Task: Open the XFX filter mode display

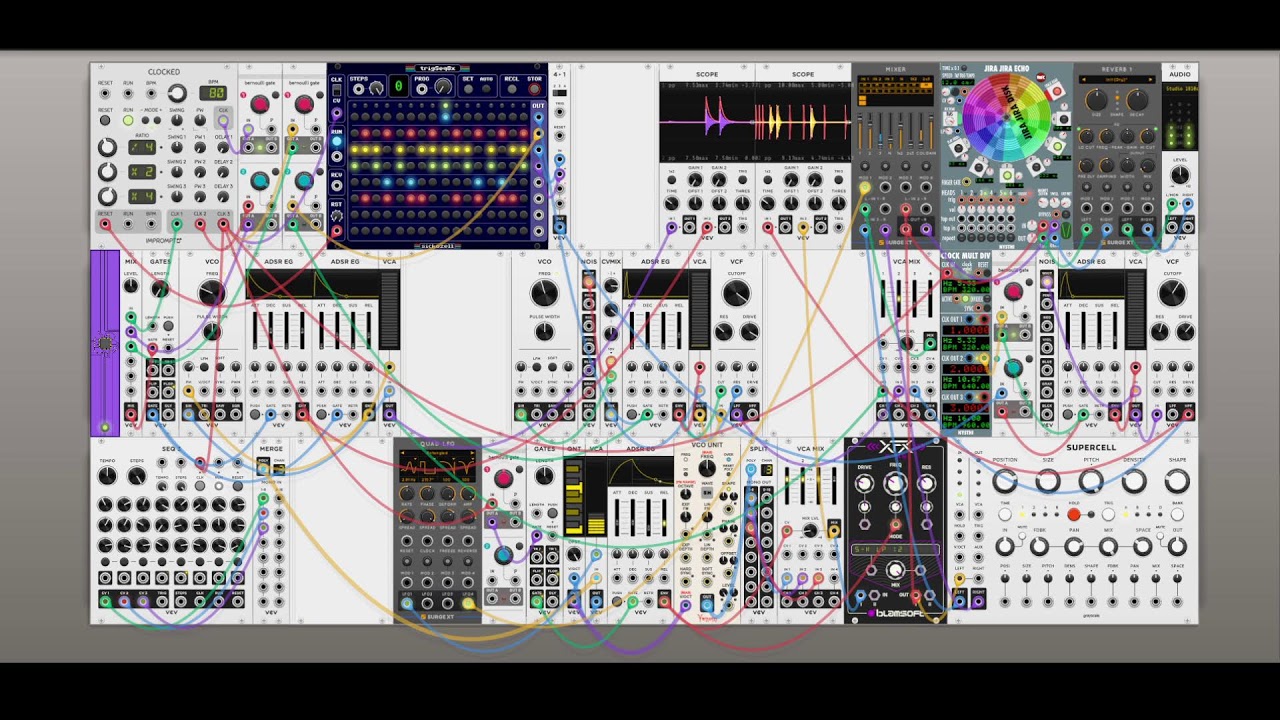Action: coord(895,549)
